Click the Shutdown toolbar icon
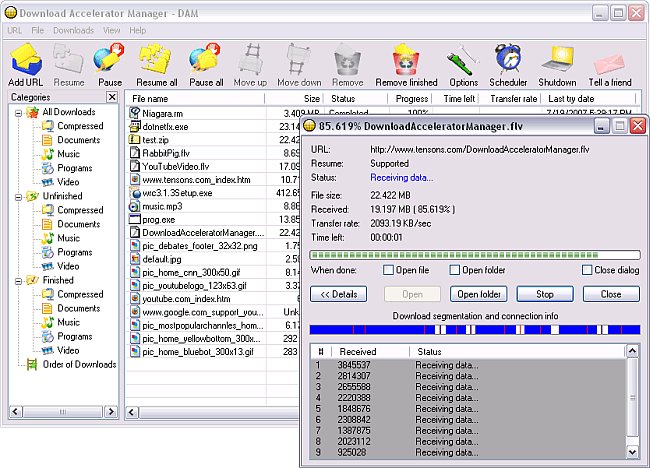This screenshot has width=650, height=468. pos(557,62)
